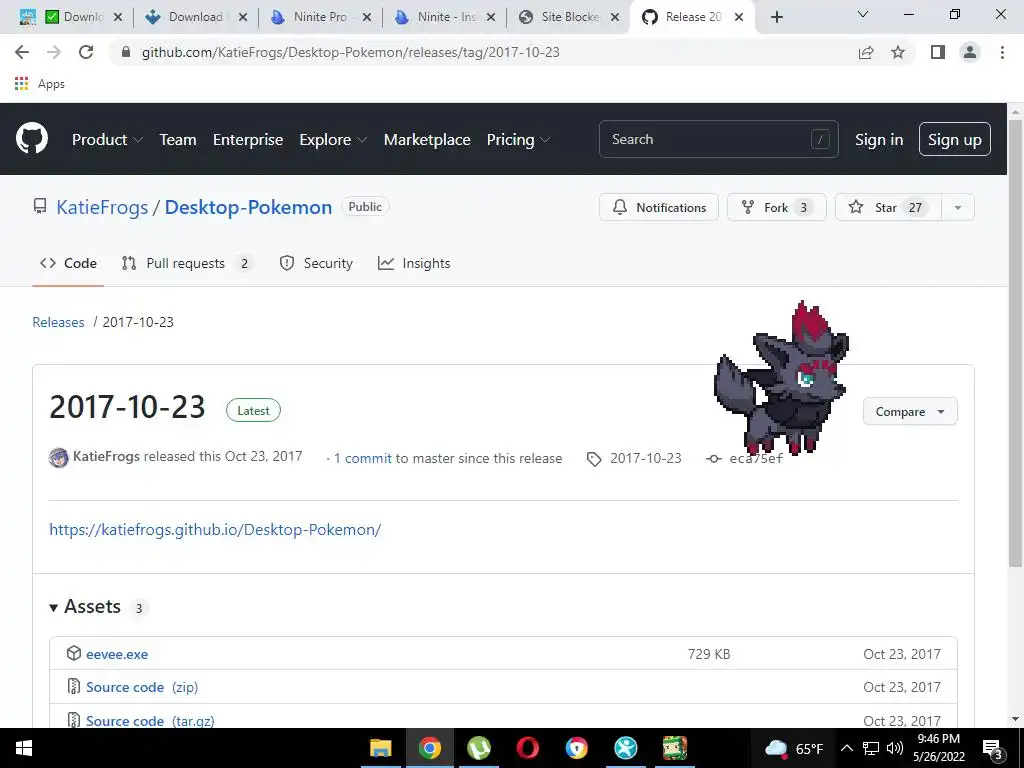Open the Pricing dropdown menu

pyautogui.click(x=519, y=139)
